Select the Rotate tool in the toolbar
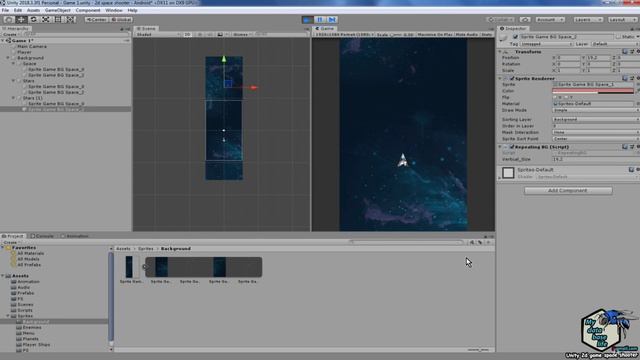This screenshot has height=360, width=640. (x=33, y=19)
